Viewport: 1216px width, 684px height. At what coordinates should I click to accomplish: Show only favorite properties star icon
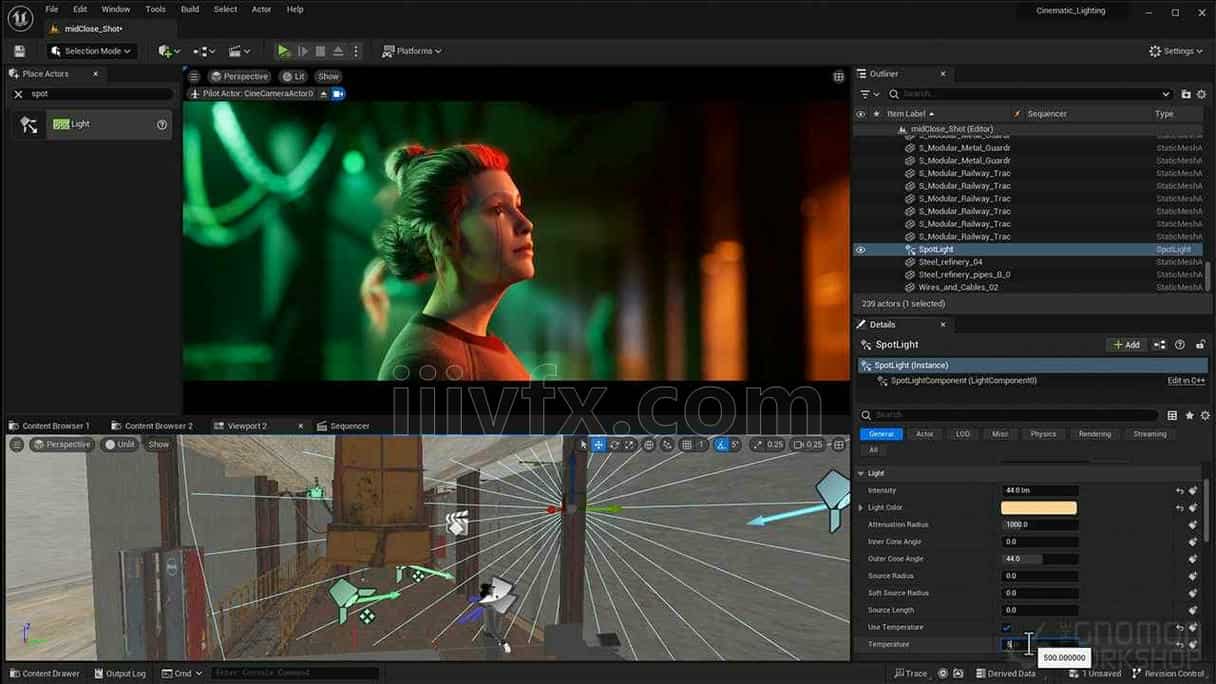(1189, 416)
